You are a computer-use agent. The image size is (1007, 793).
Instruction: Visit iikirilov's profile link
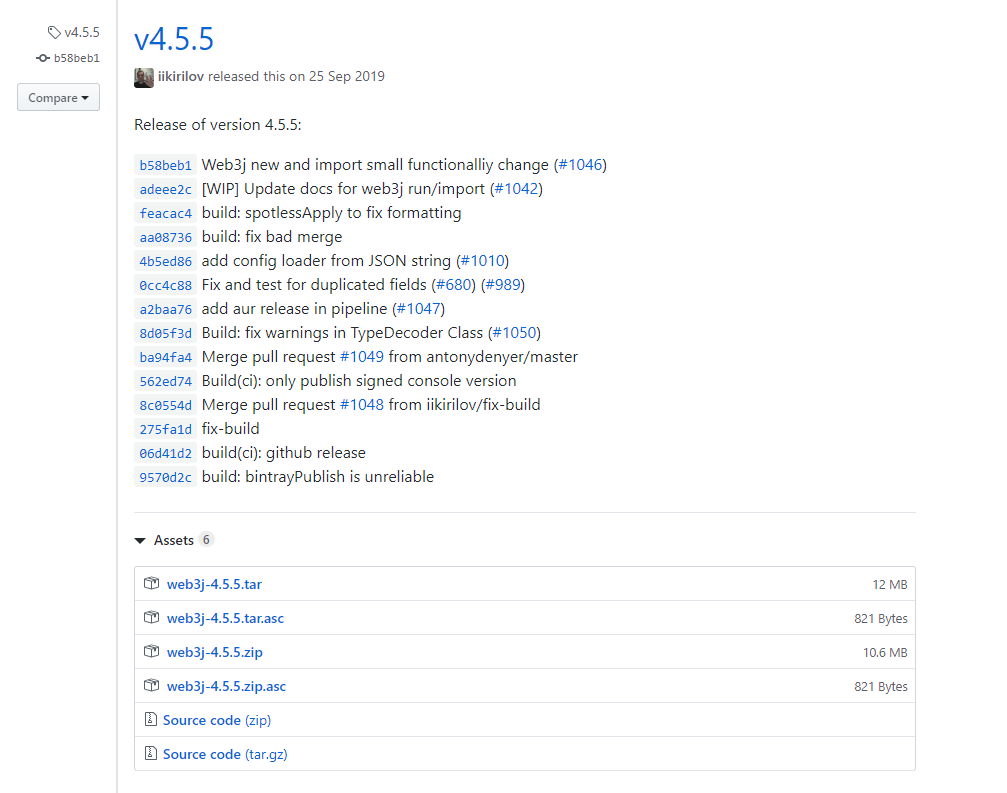180,76
